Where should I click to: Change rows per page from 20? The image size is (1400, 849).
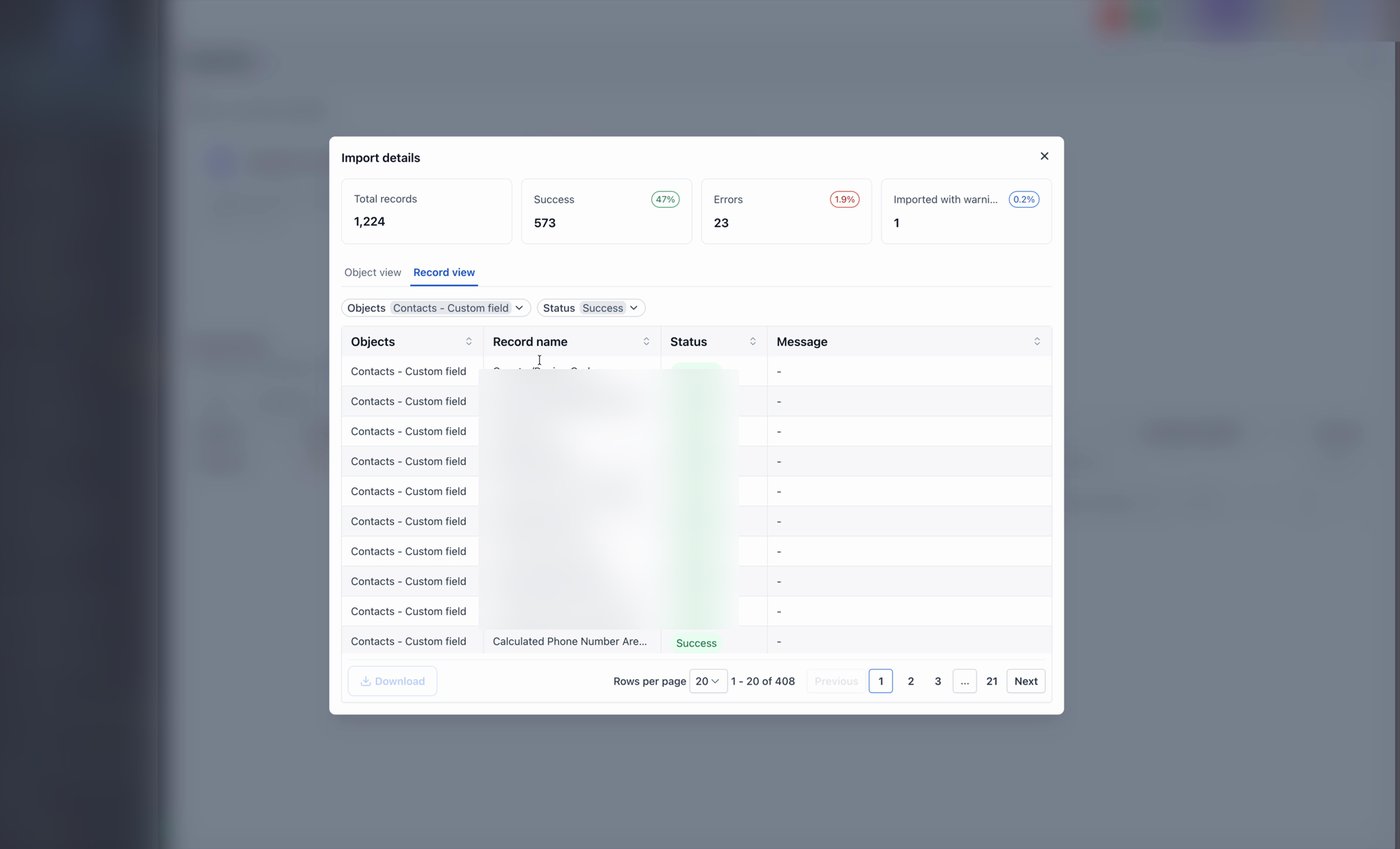click(x=708, y=680)
